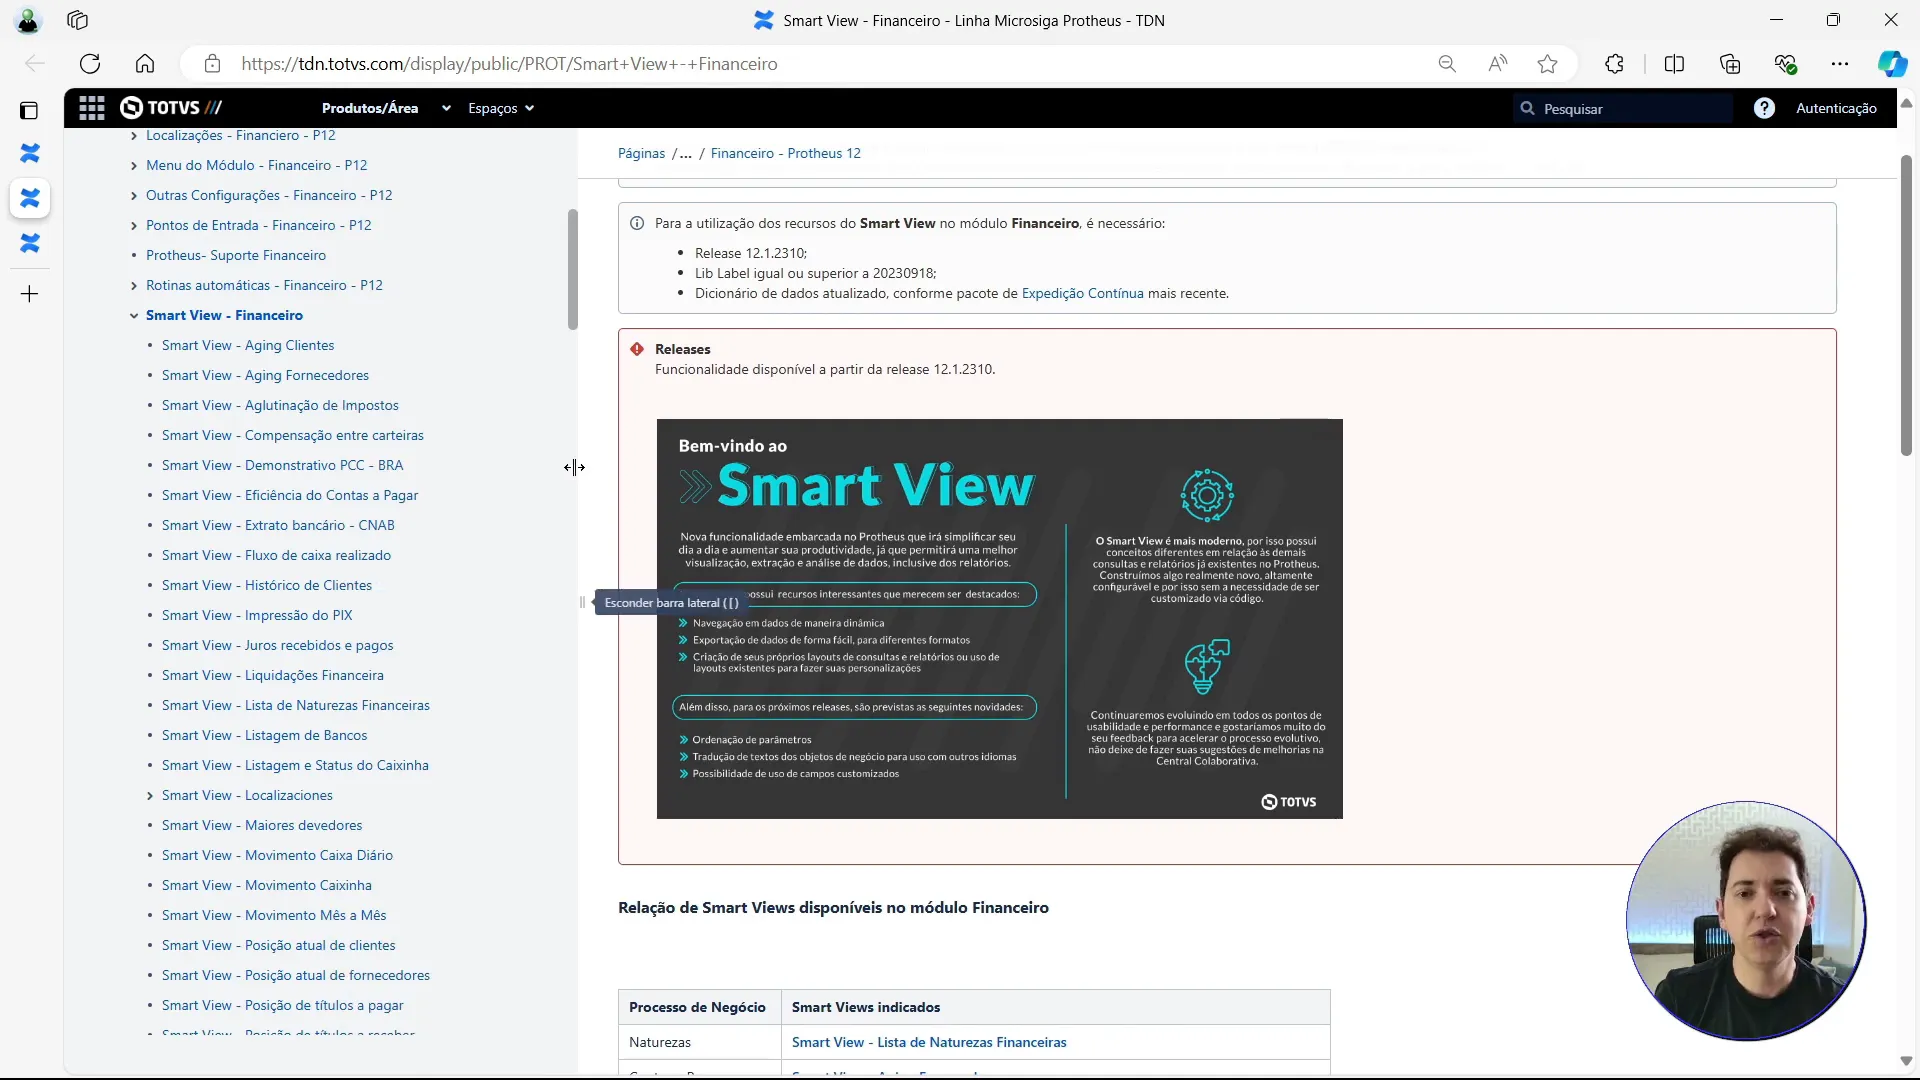1920x1080 pixels.
Task: Add this page to favorites
Action: point(1548,64)
